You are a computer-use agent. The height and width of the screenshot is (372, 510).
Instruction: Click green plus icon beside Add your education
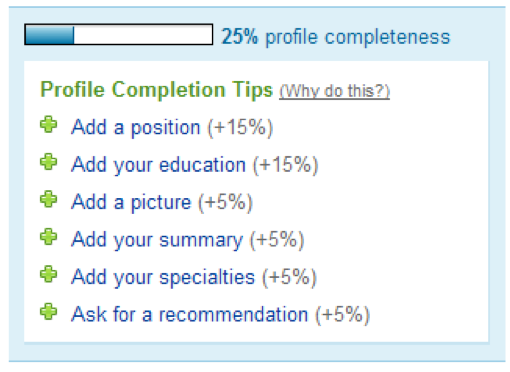point(49,162)
